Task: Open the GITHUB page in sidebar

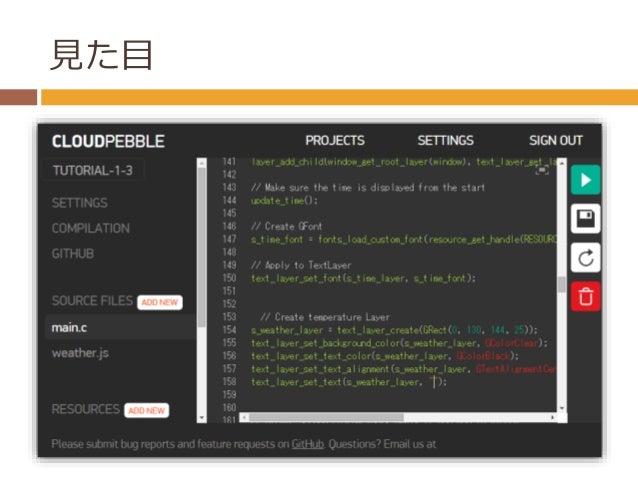Action: (x=72, y=254)
